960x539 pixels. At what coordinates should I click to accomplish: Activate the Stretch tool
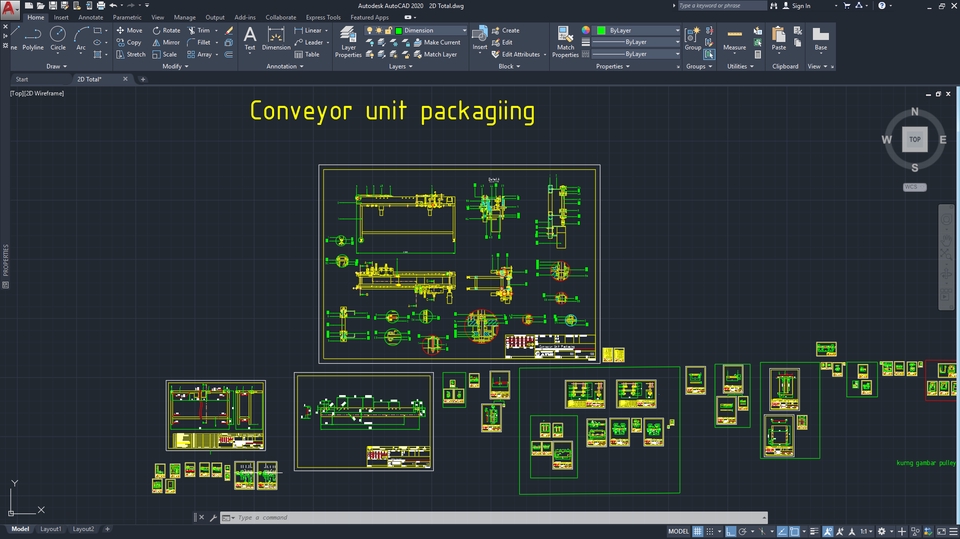pos(130,55)
